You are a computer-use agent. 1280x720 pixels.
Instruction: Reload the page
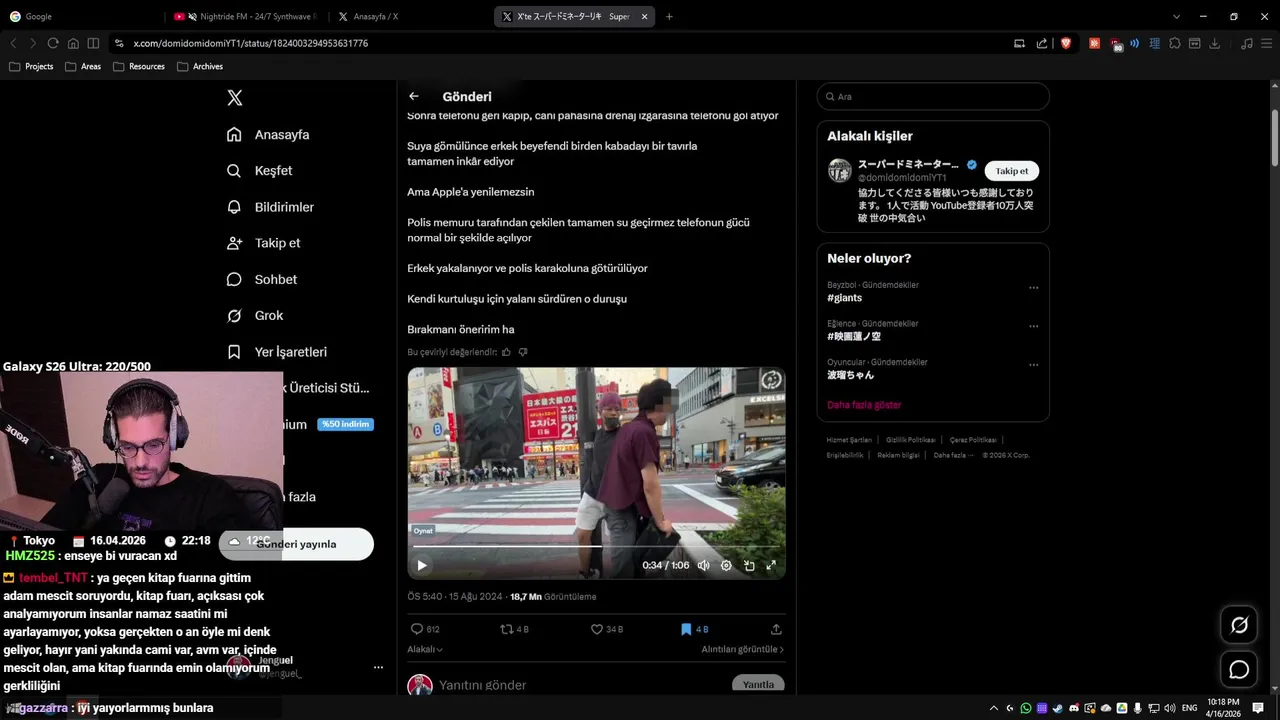pos(53,43)
